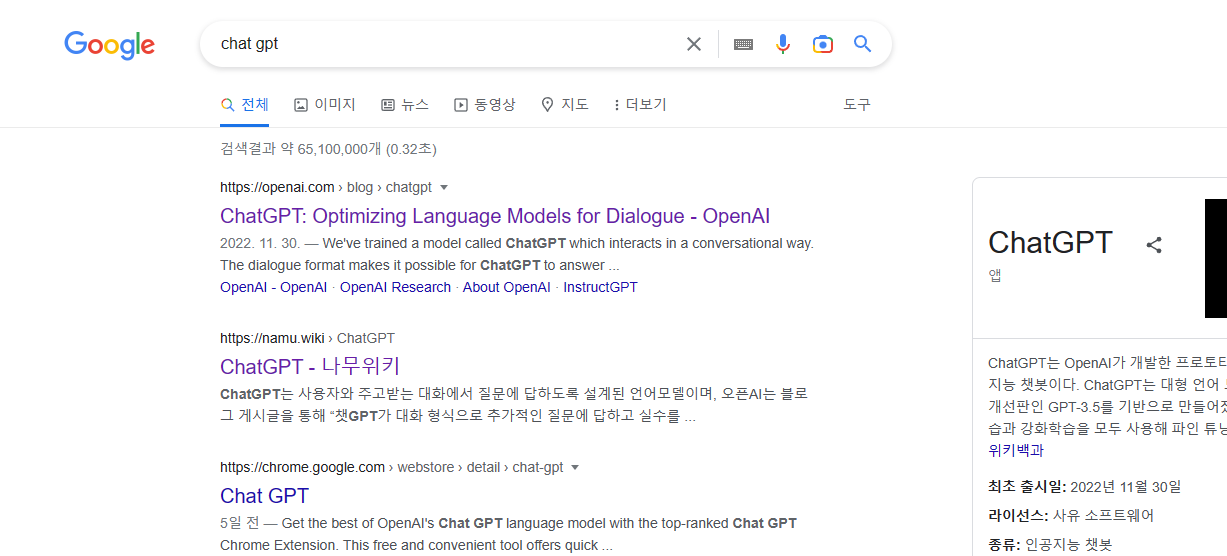Search by image with the camera icon
The height and width of the screenshot is (556, 1227).
pos(823,44)
